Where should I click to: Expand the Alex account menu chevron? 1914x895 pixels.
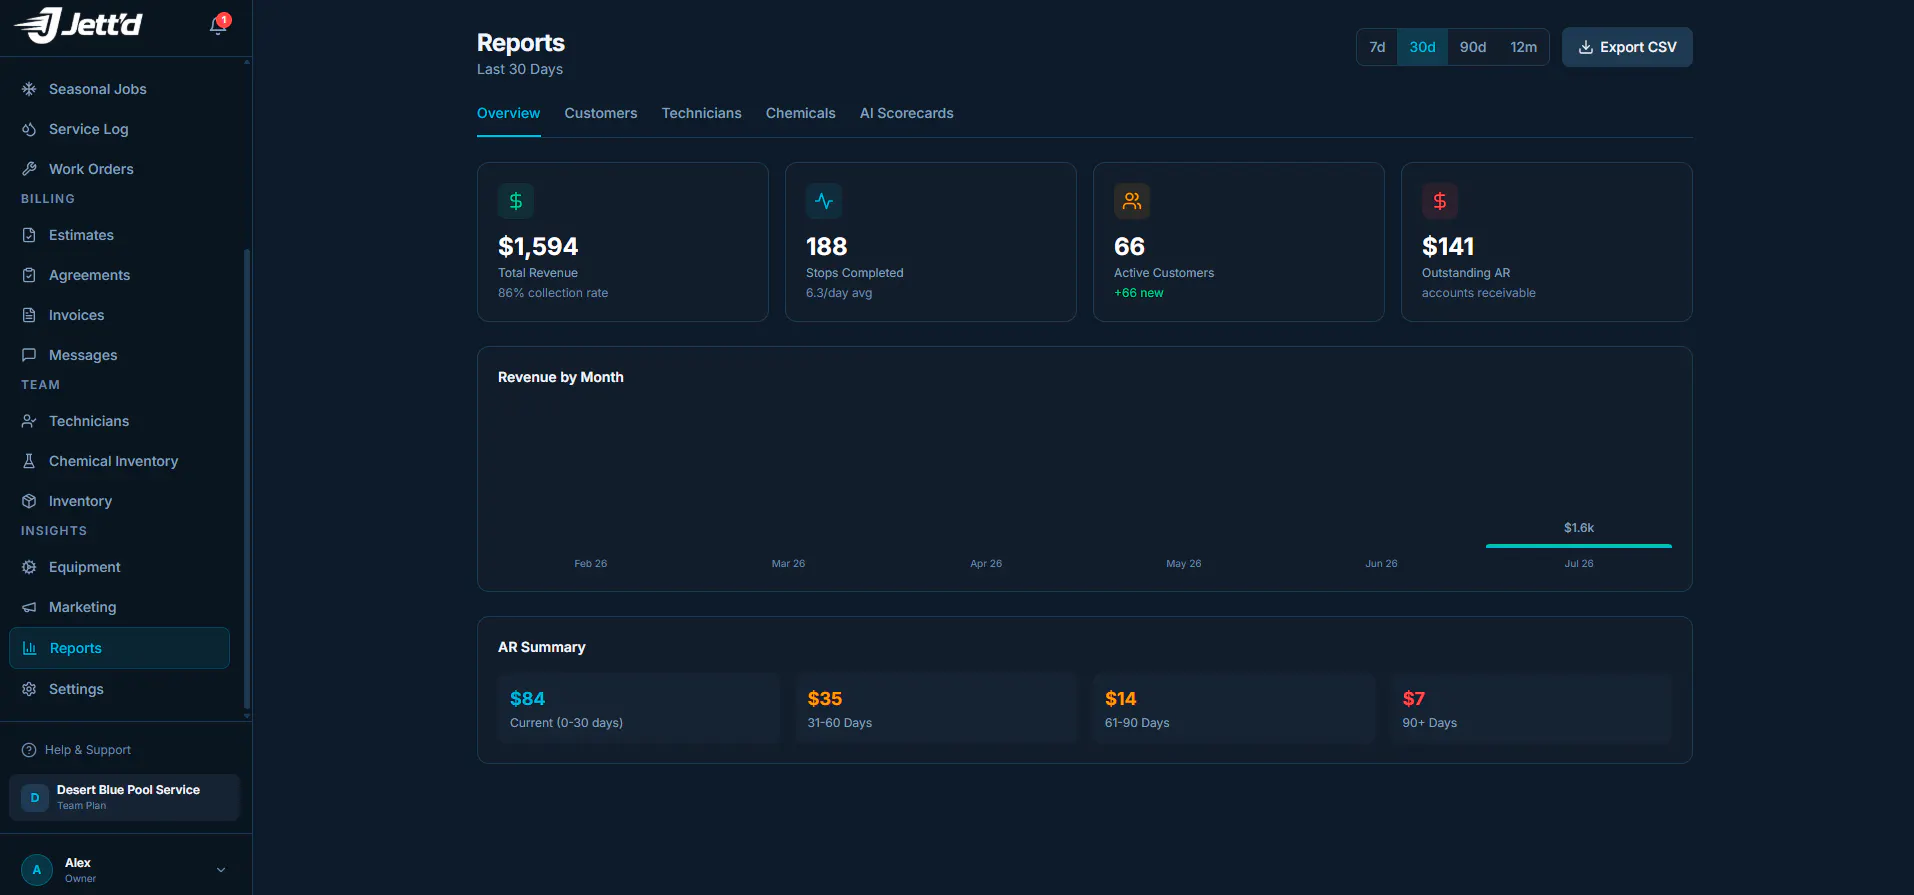221,870
